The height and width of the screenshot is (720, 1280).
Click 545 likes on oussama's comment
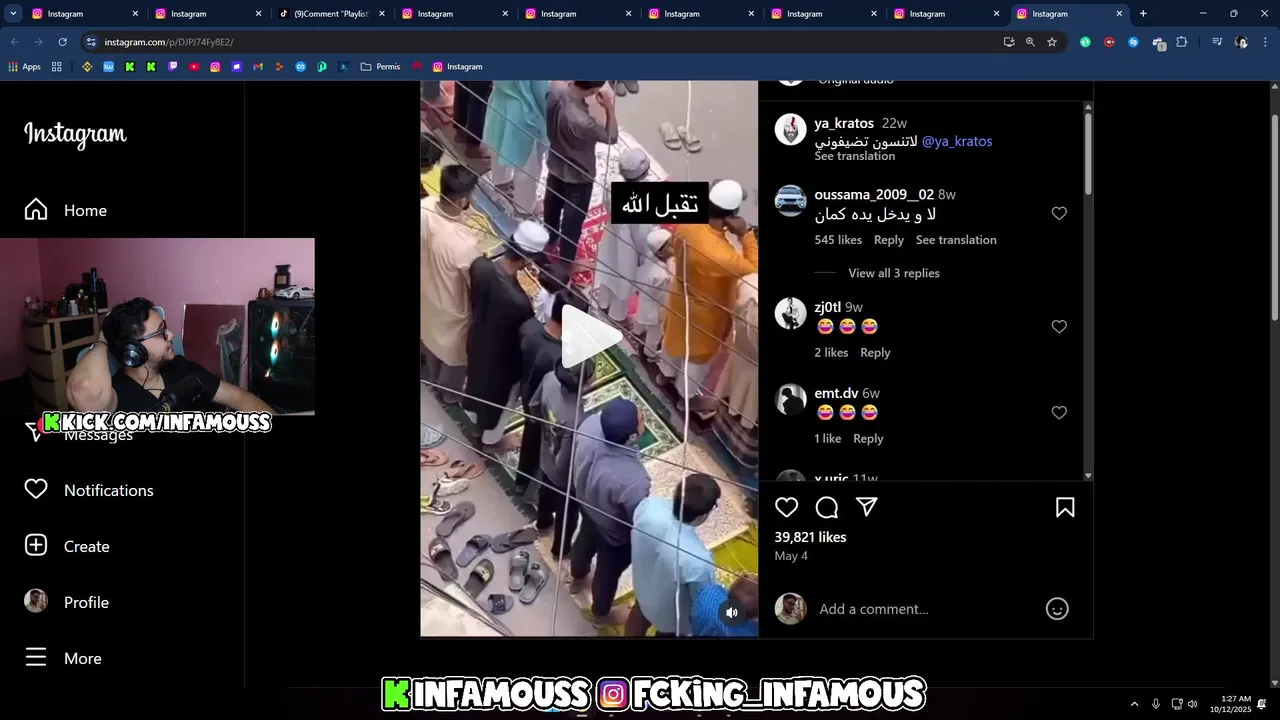pyautogui.click(x=838, y=240)
